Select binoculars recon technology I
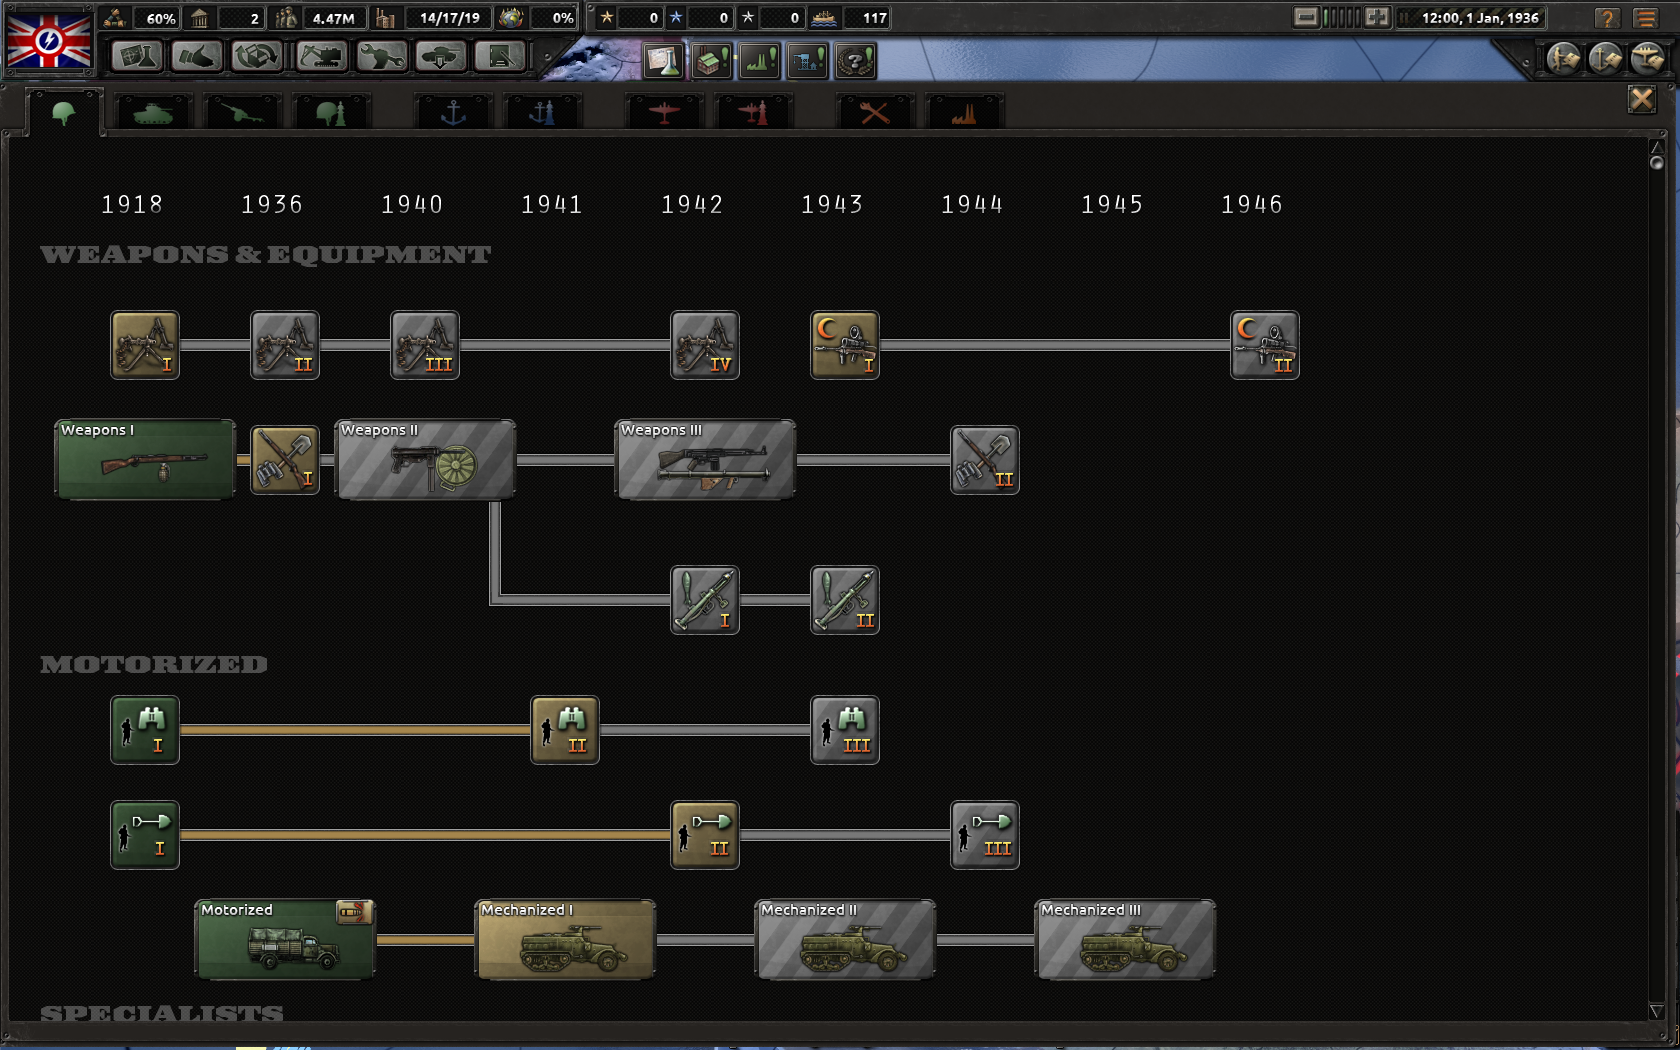Viewport: 1680px width, 1050px height. point(145,730)
